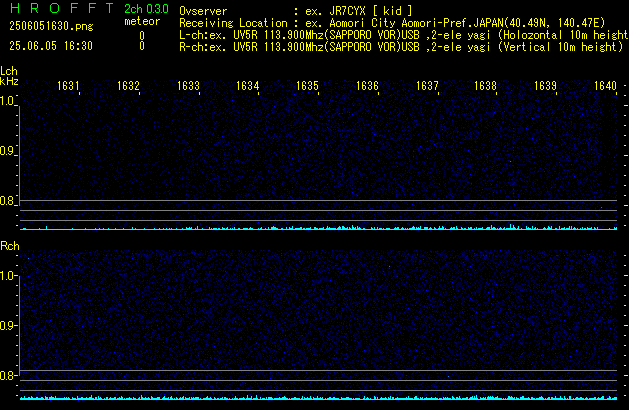629x410 pixels.
Task: Select the 'Lch' channel label
Action: pos(9,71)
